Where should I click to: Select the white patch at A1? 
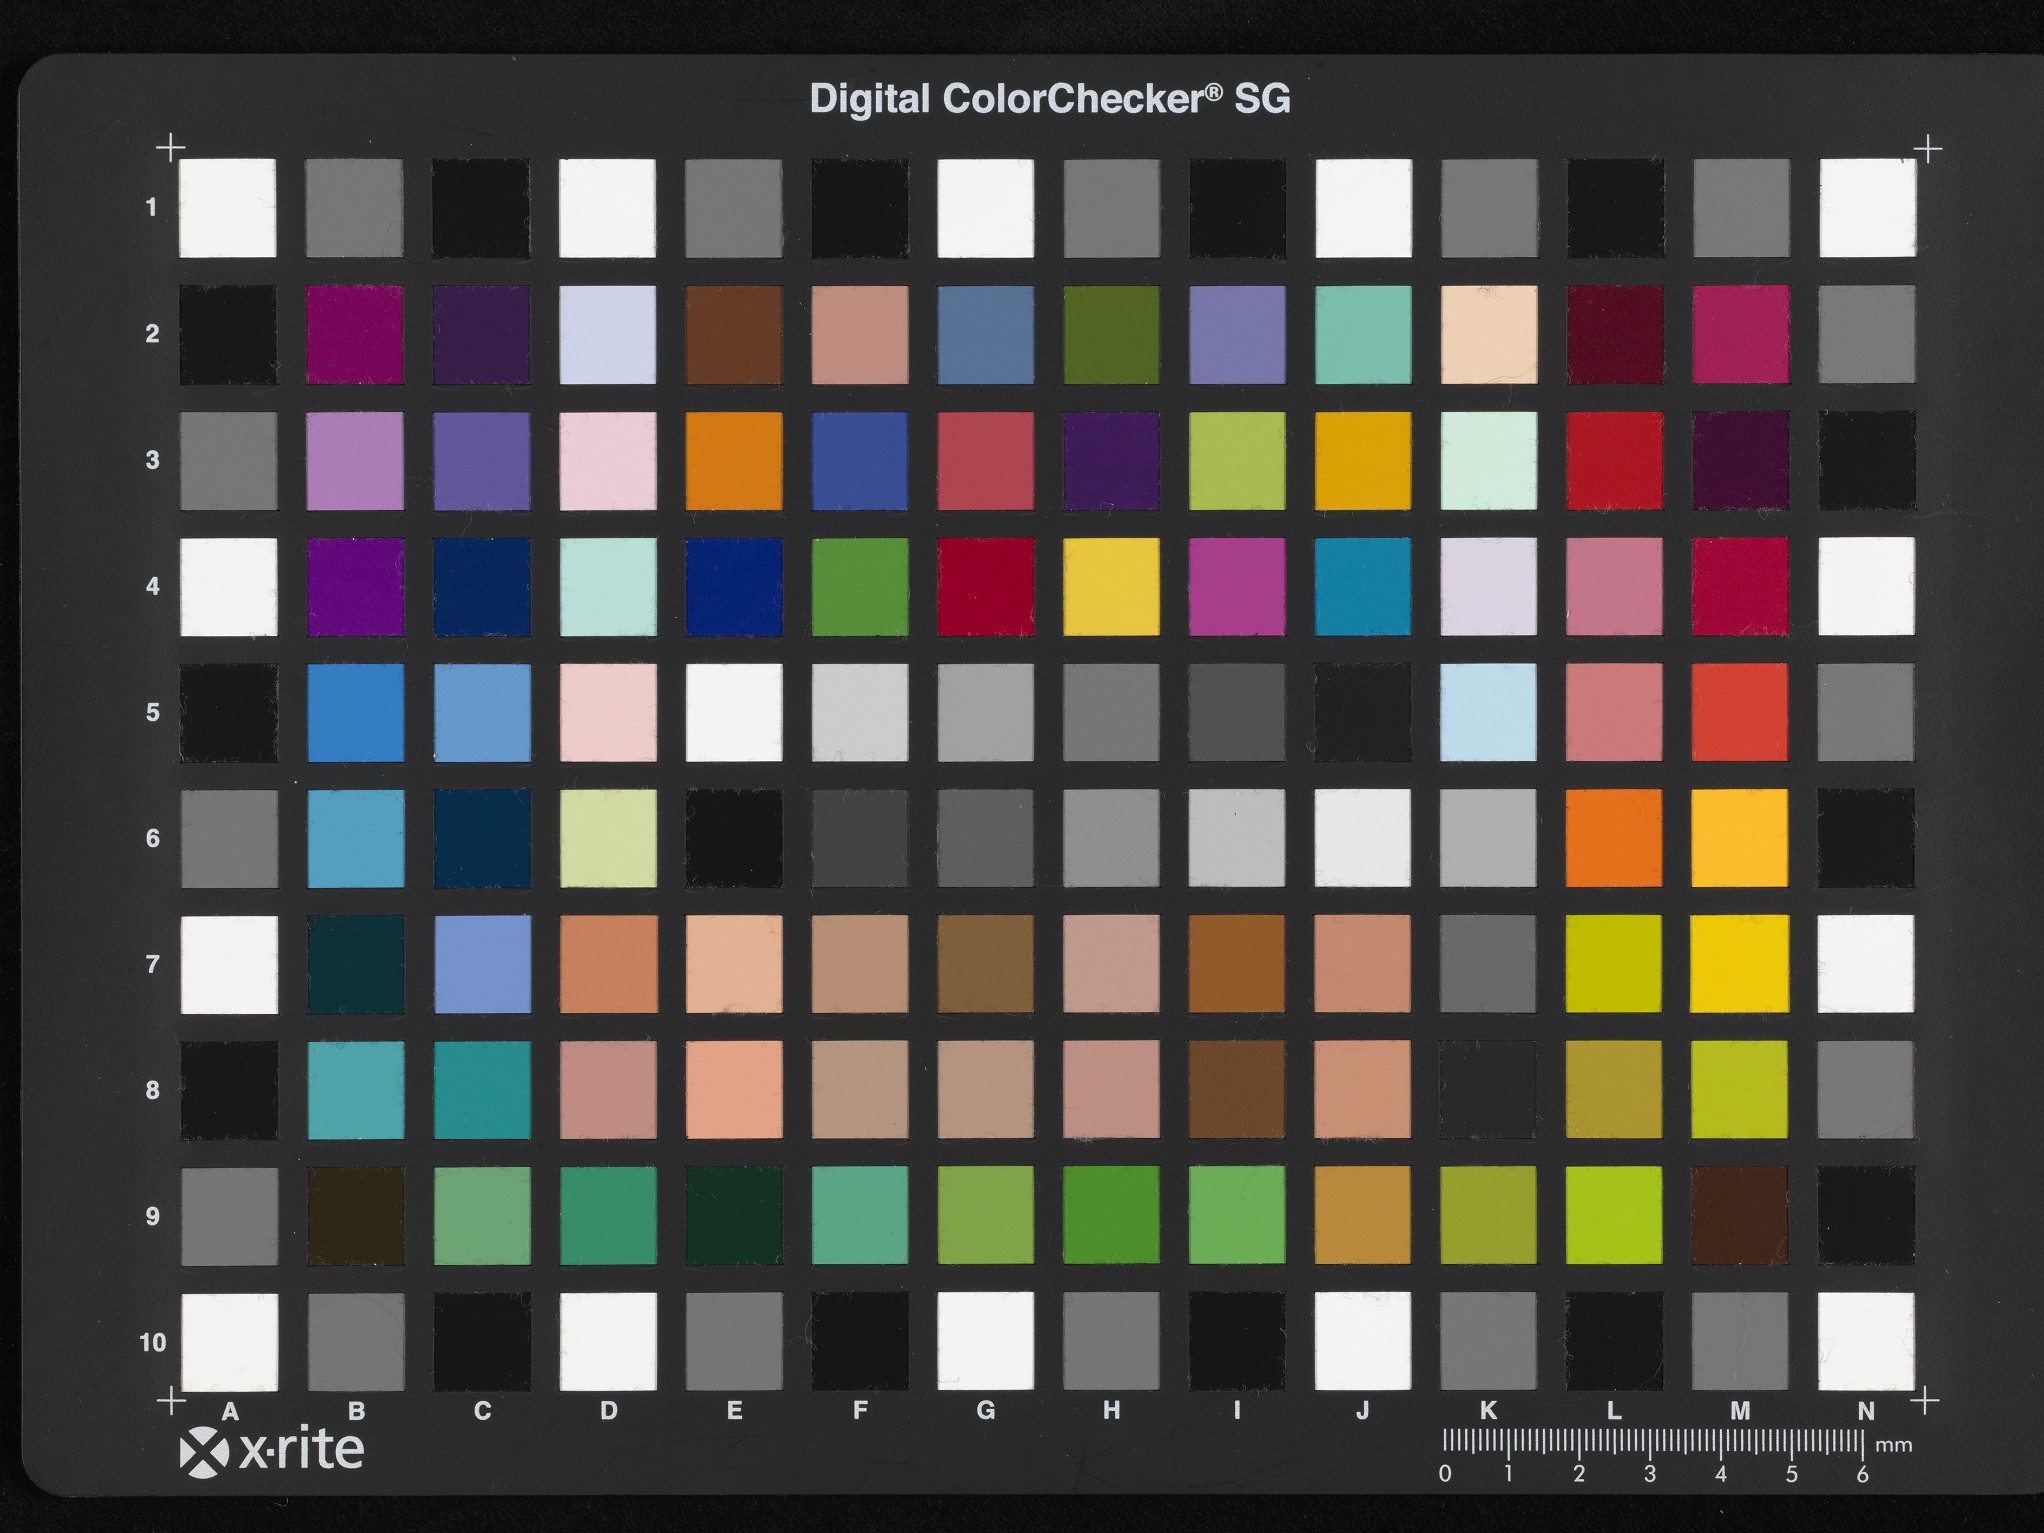[228, 206]
